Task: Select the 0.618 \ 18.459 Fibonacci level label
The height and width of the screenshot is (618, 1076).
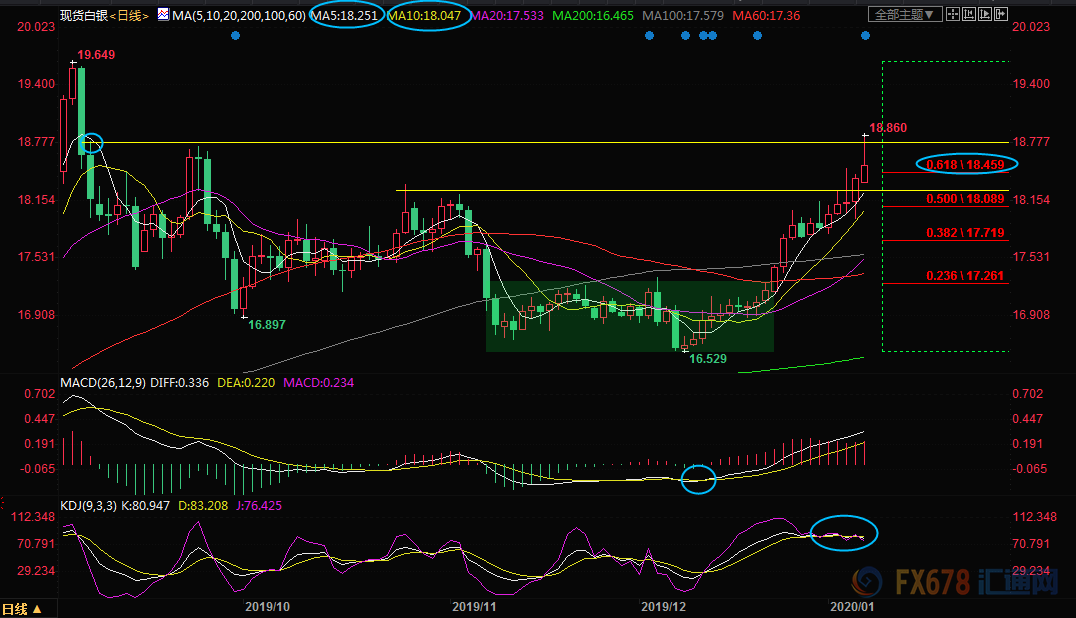Action: point(966,163)
